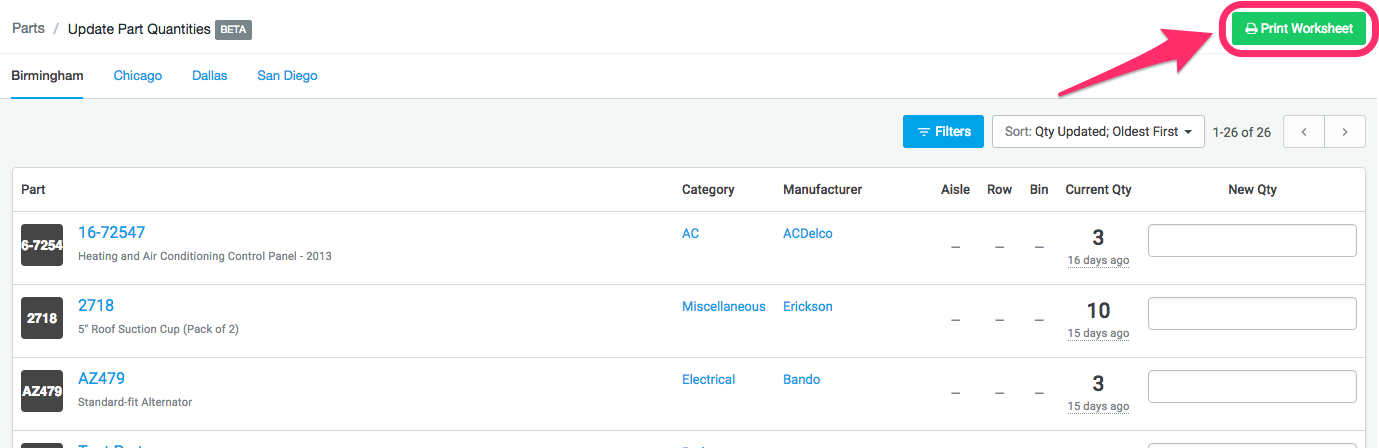1379x448 pixels.
Task: Select the San Diego tab
Action: click(287, 76)
